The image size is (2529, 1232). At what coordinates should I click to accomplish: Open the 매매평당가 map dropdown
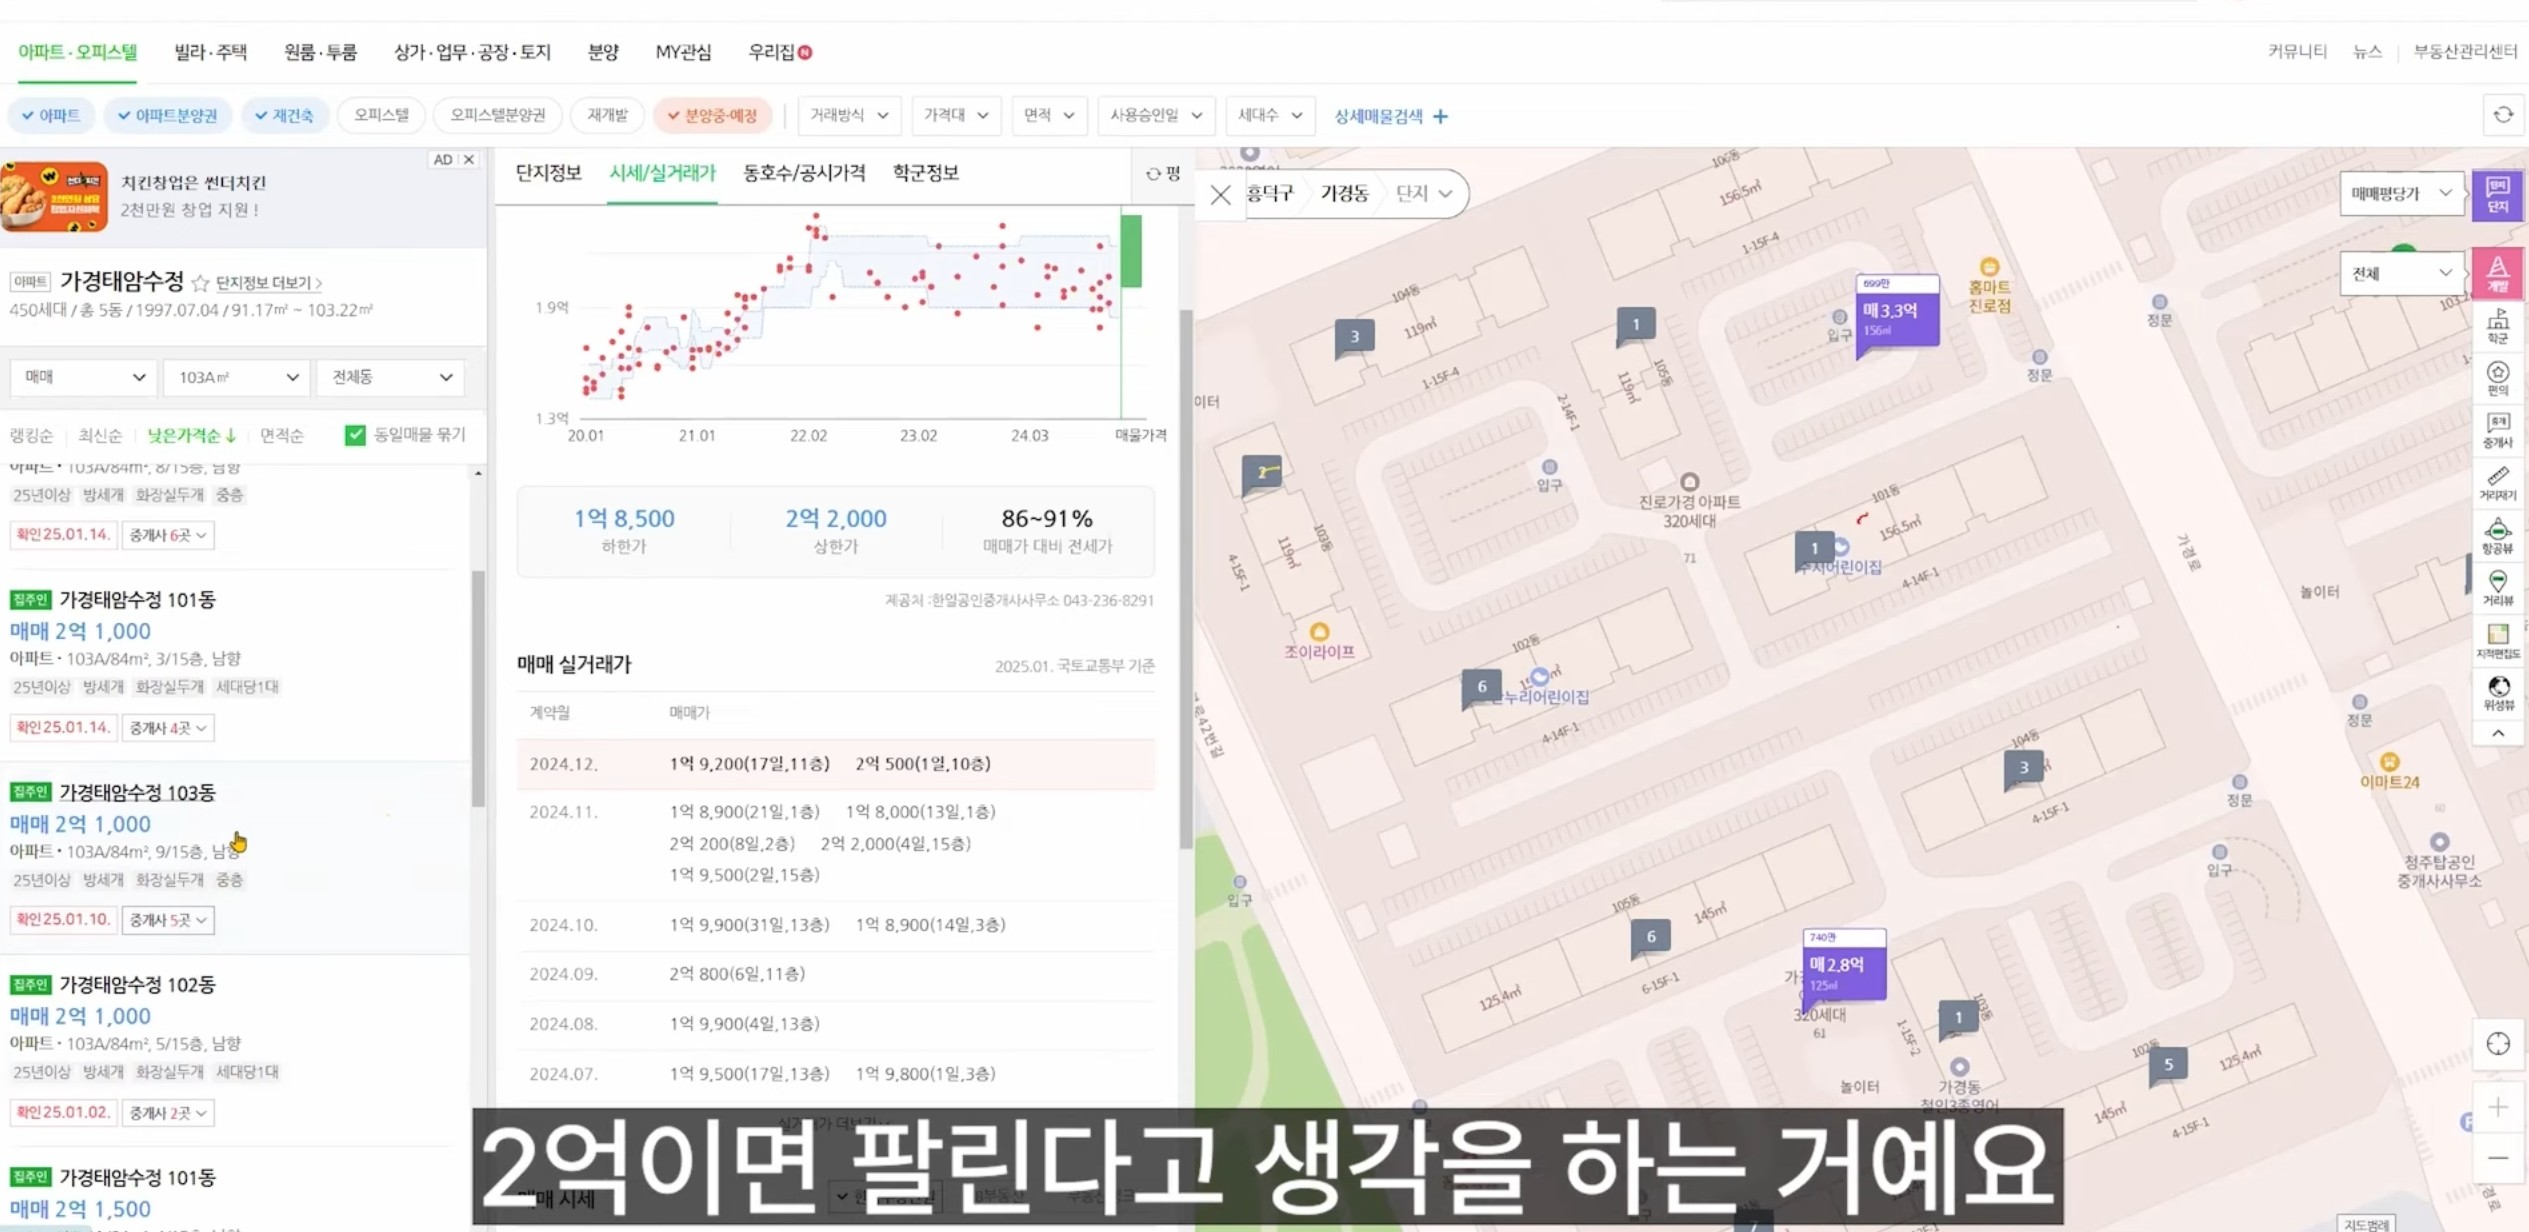click(2400, 193)
